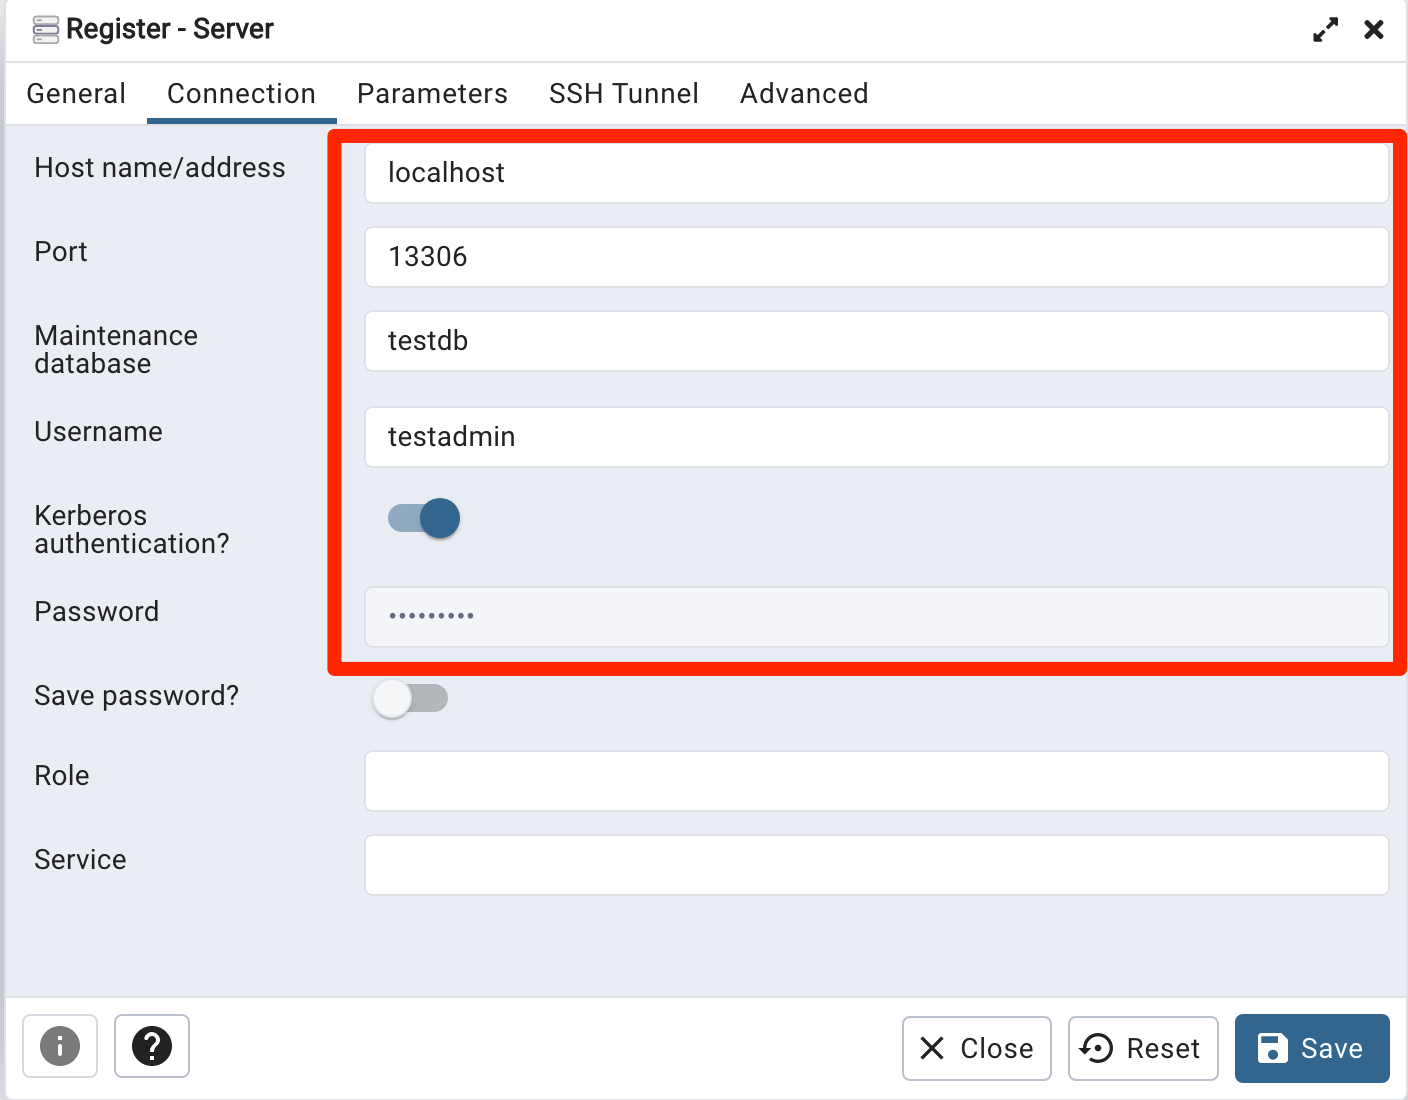Screen dimensions: 1408x1100
Task: Click the circular arrow icon on Reset button
Action: tap(1096, 1048)
